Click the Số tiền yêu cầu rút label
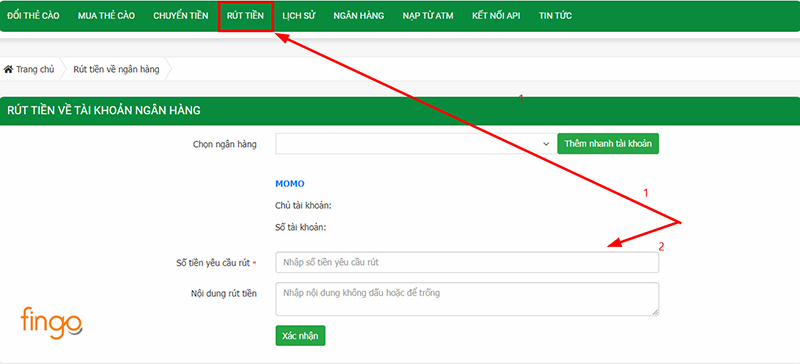 click(213, 263)
